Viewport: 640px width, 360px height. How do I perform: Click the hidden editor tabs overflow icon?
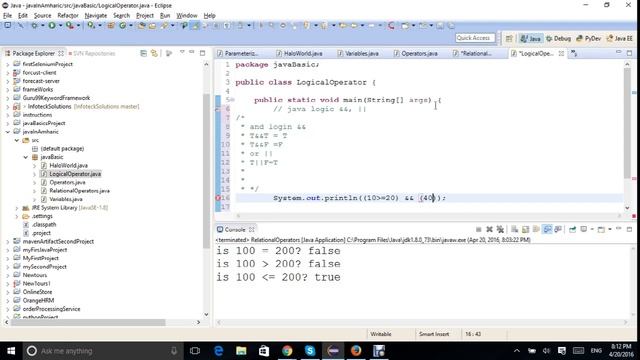[x=574, y=53]
